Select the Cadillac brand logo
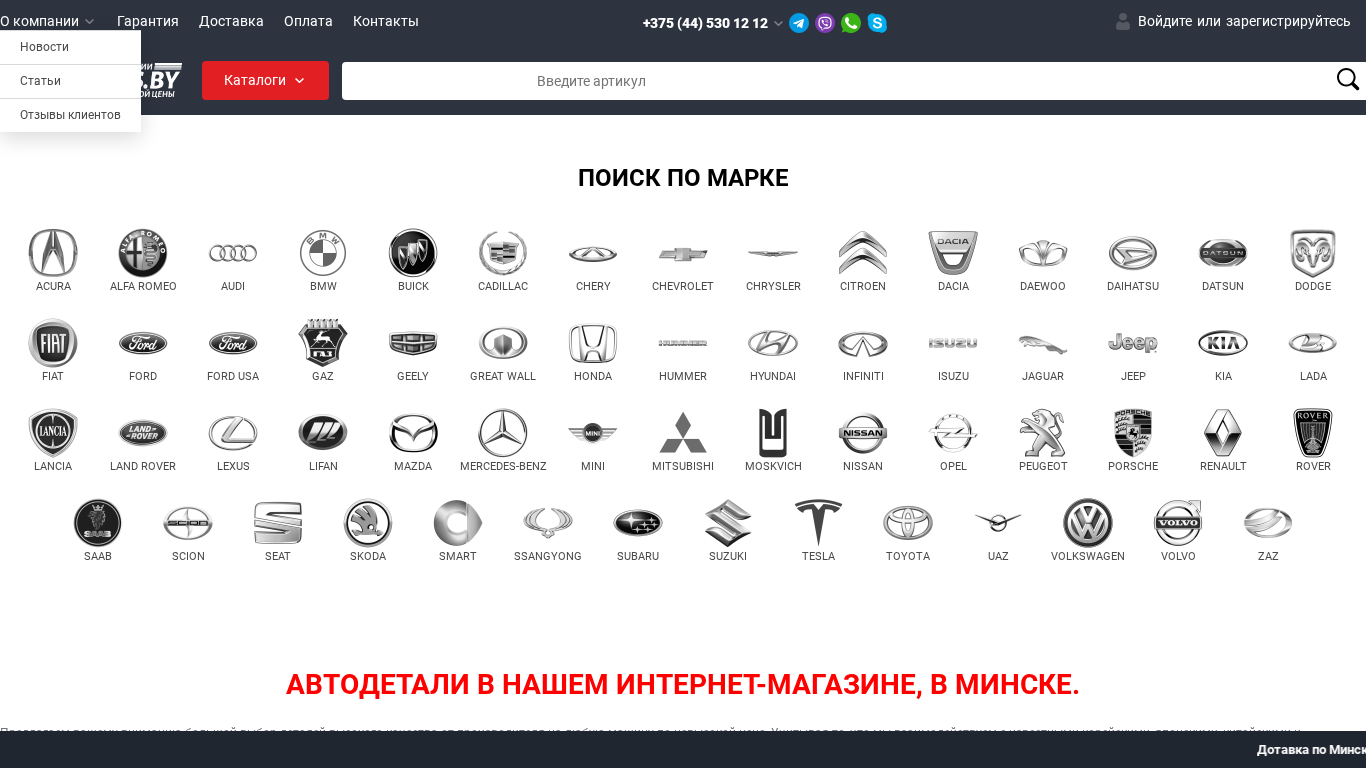Image resolution: width=1366 pixels, height=768 pixels. coord(503,253)
